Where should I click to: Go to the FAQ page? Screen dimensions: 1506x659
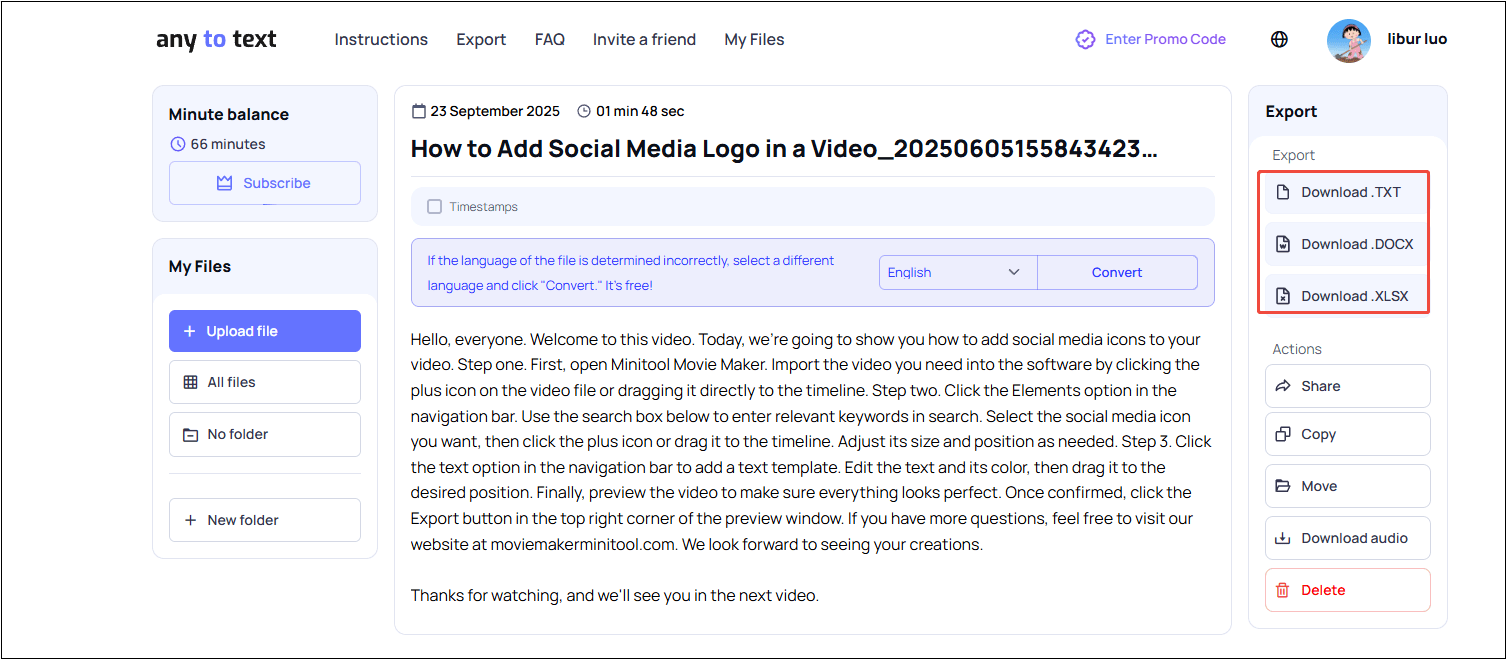(549, 40)
